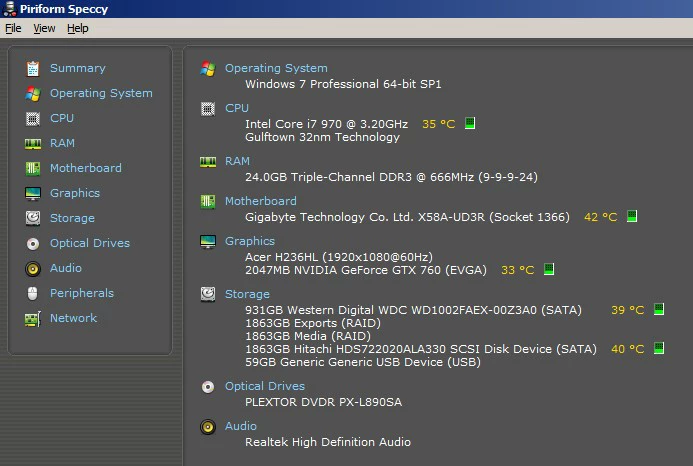This screenshot has width=693, height=466.
Task: Open the Audio heading link in summary
Action: point(241,426)
